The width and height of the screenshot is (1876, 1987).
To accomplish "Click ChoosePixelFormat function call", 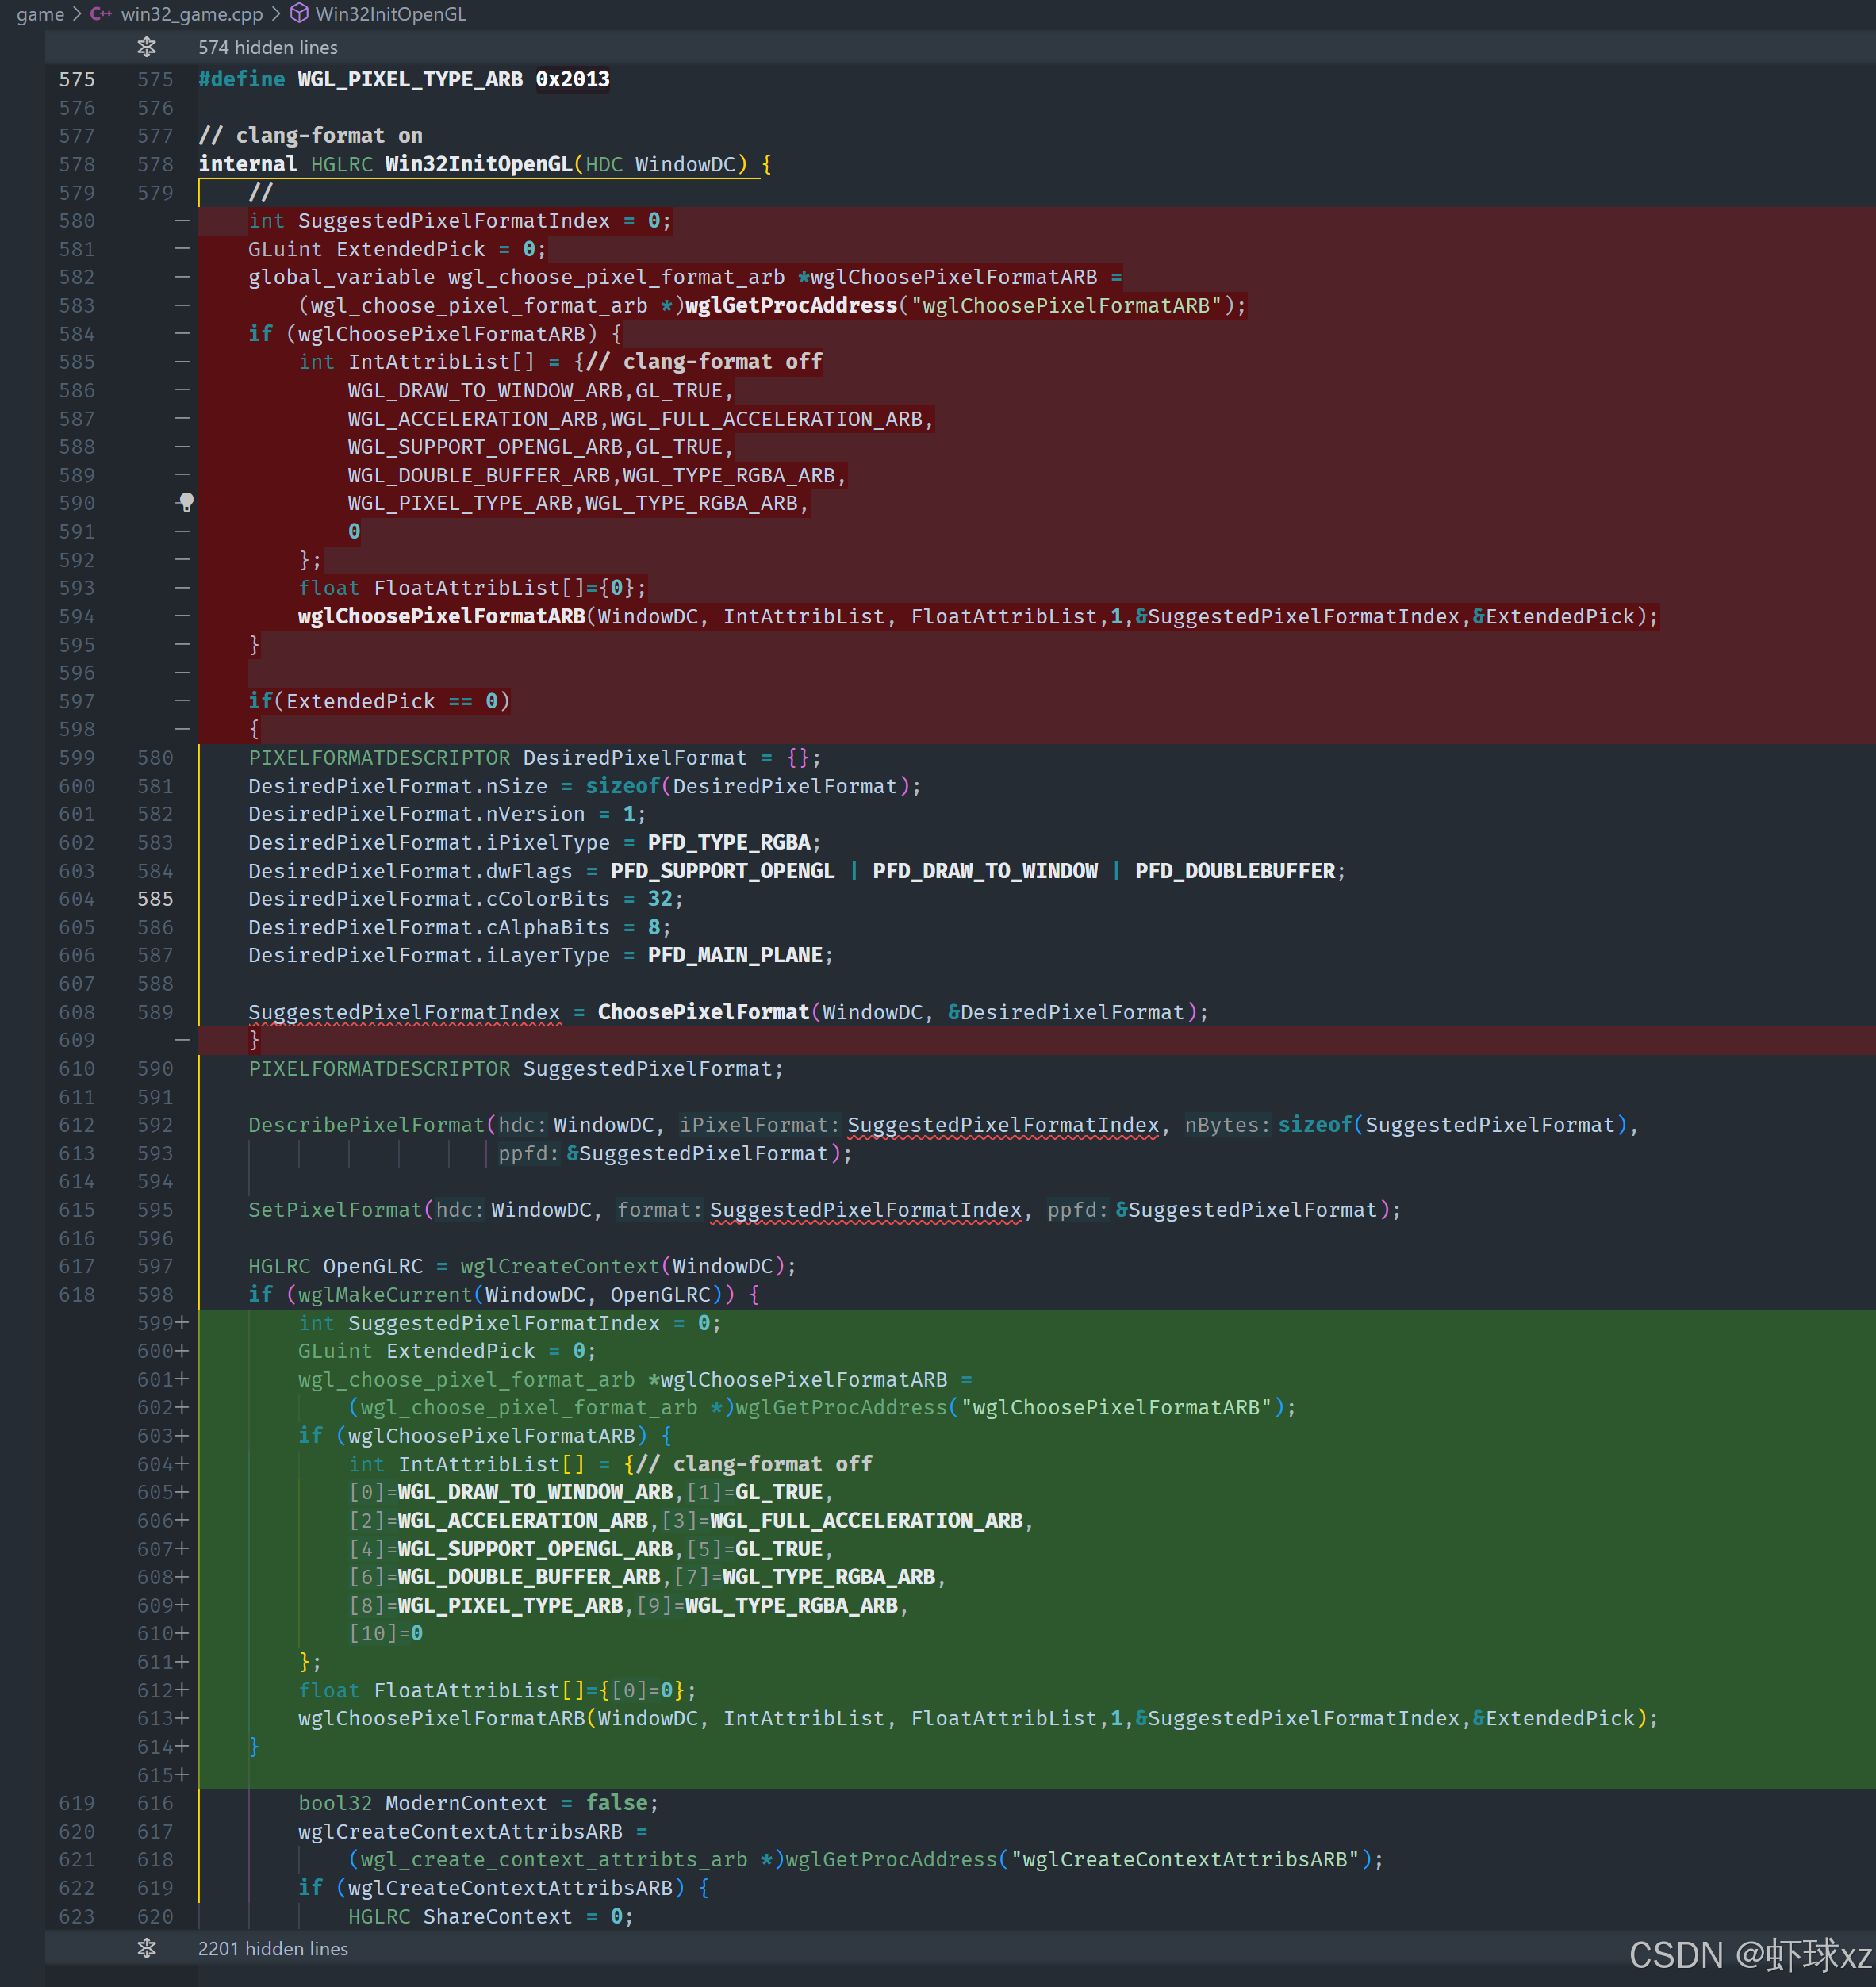I will 703,1012.
